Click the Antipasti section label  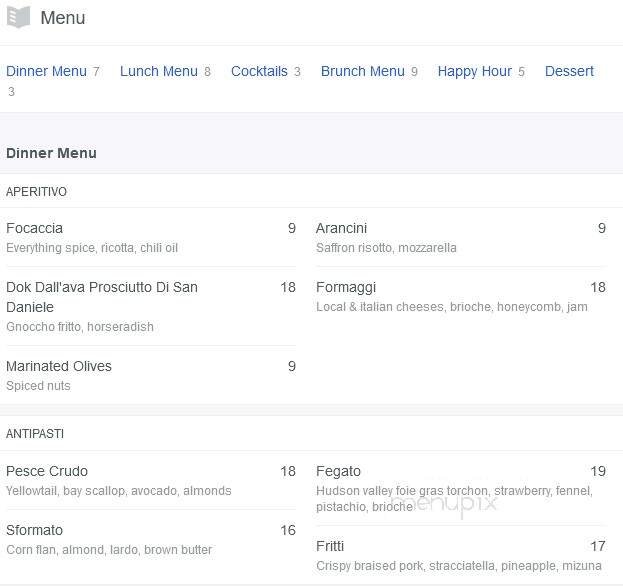tap(35, 434)
